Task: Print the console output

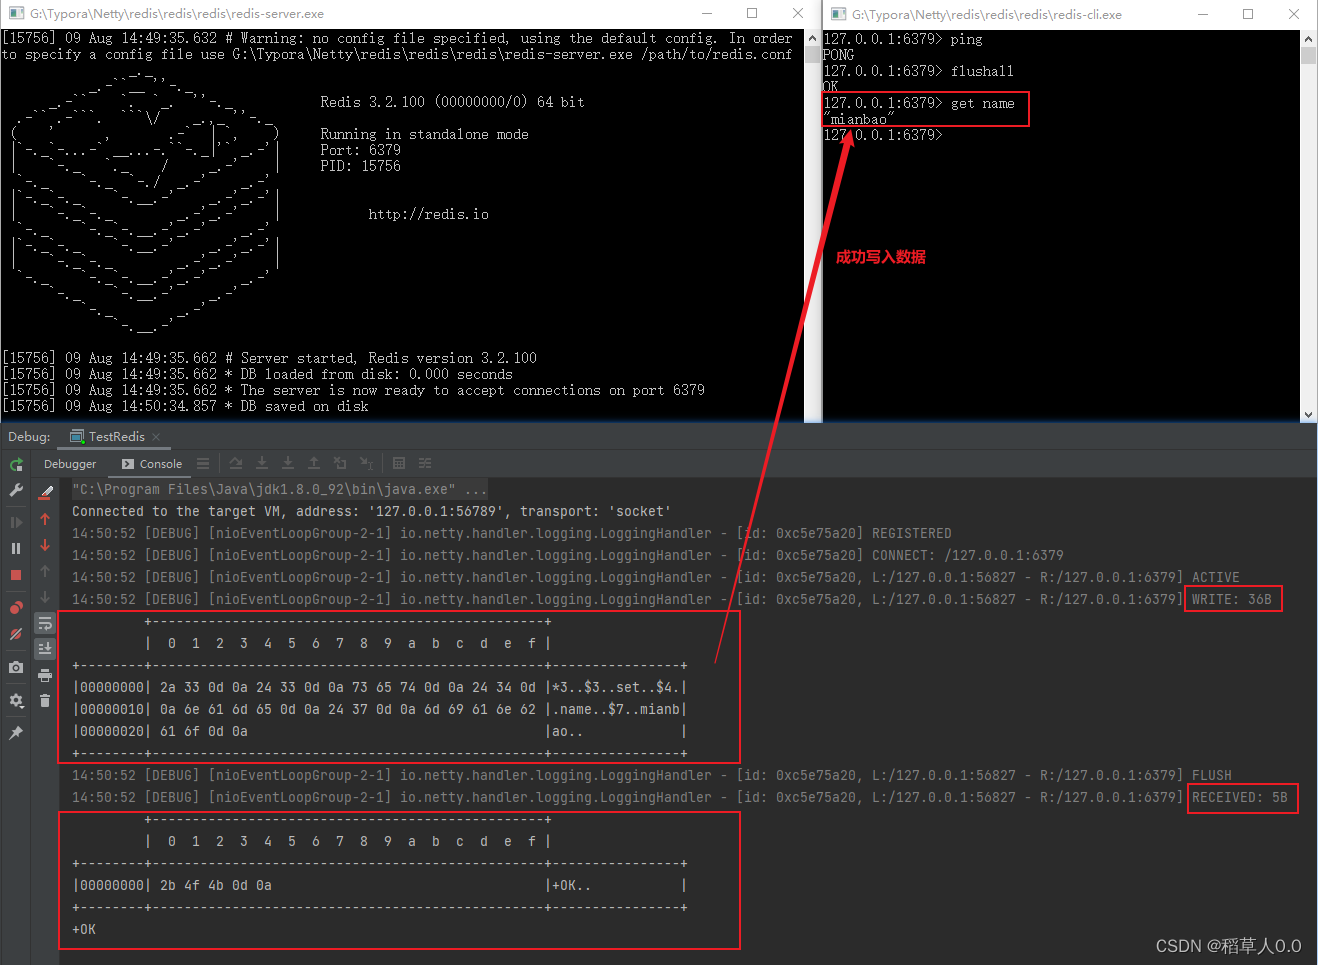Action: 45,675
